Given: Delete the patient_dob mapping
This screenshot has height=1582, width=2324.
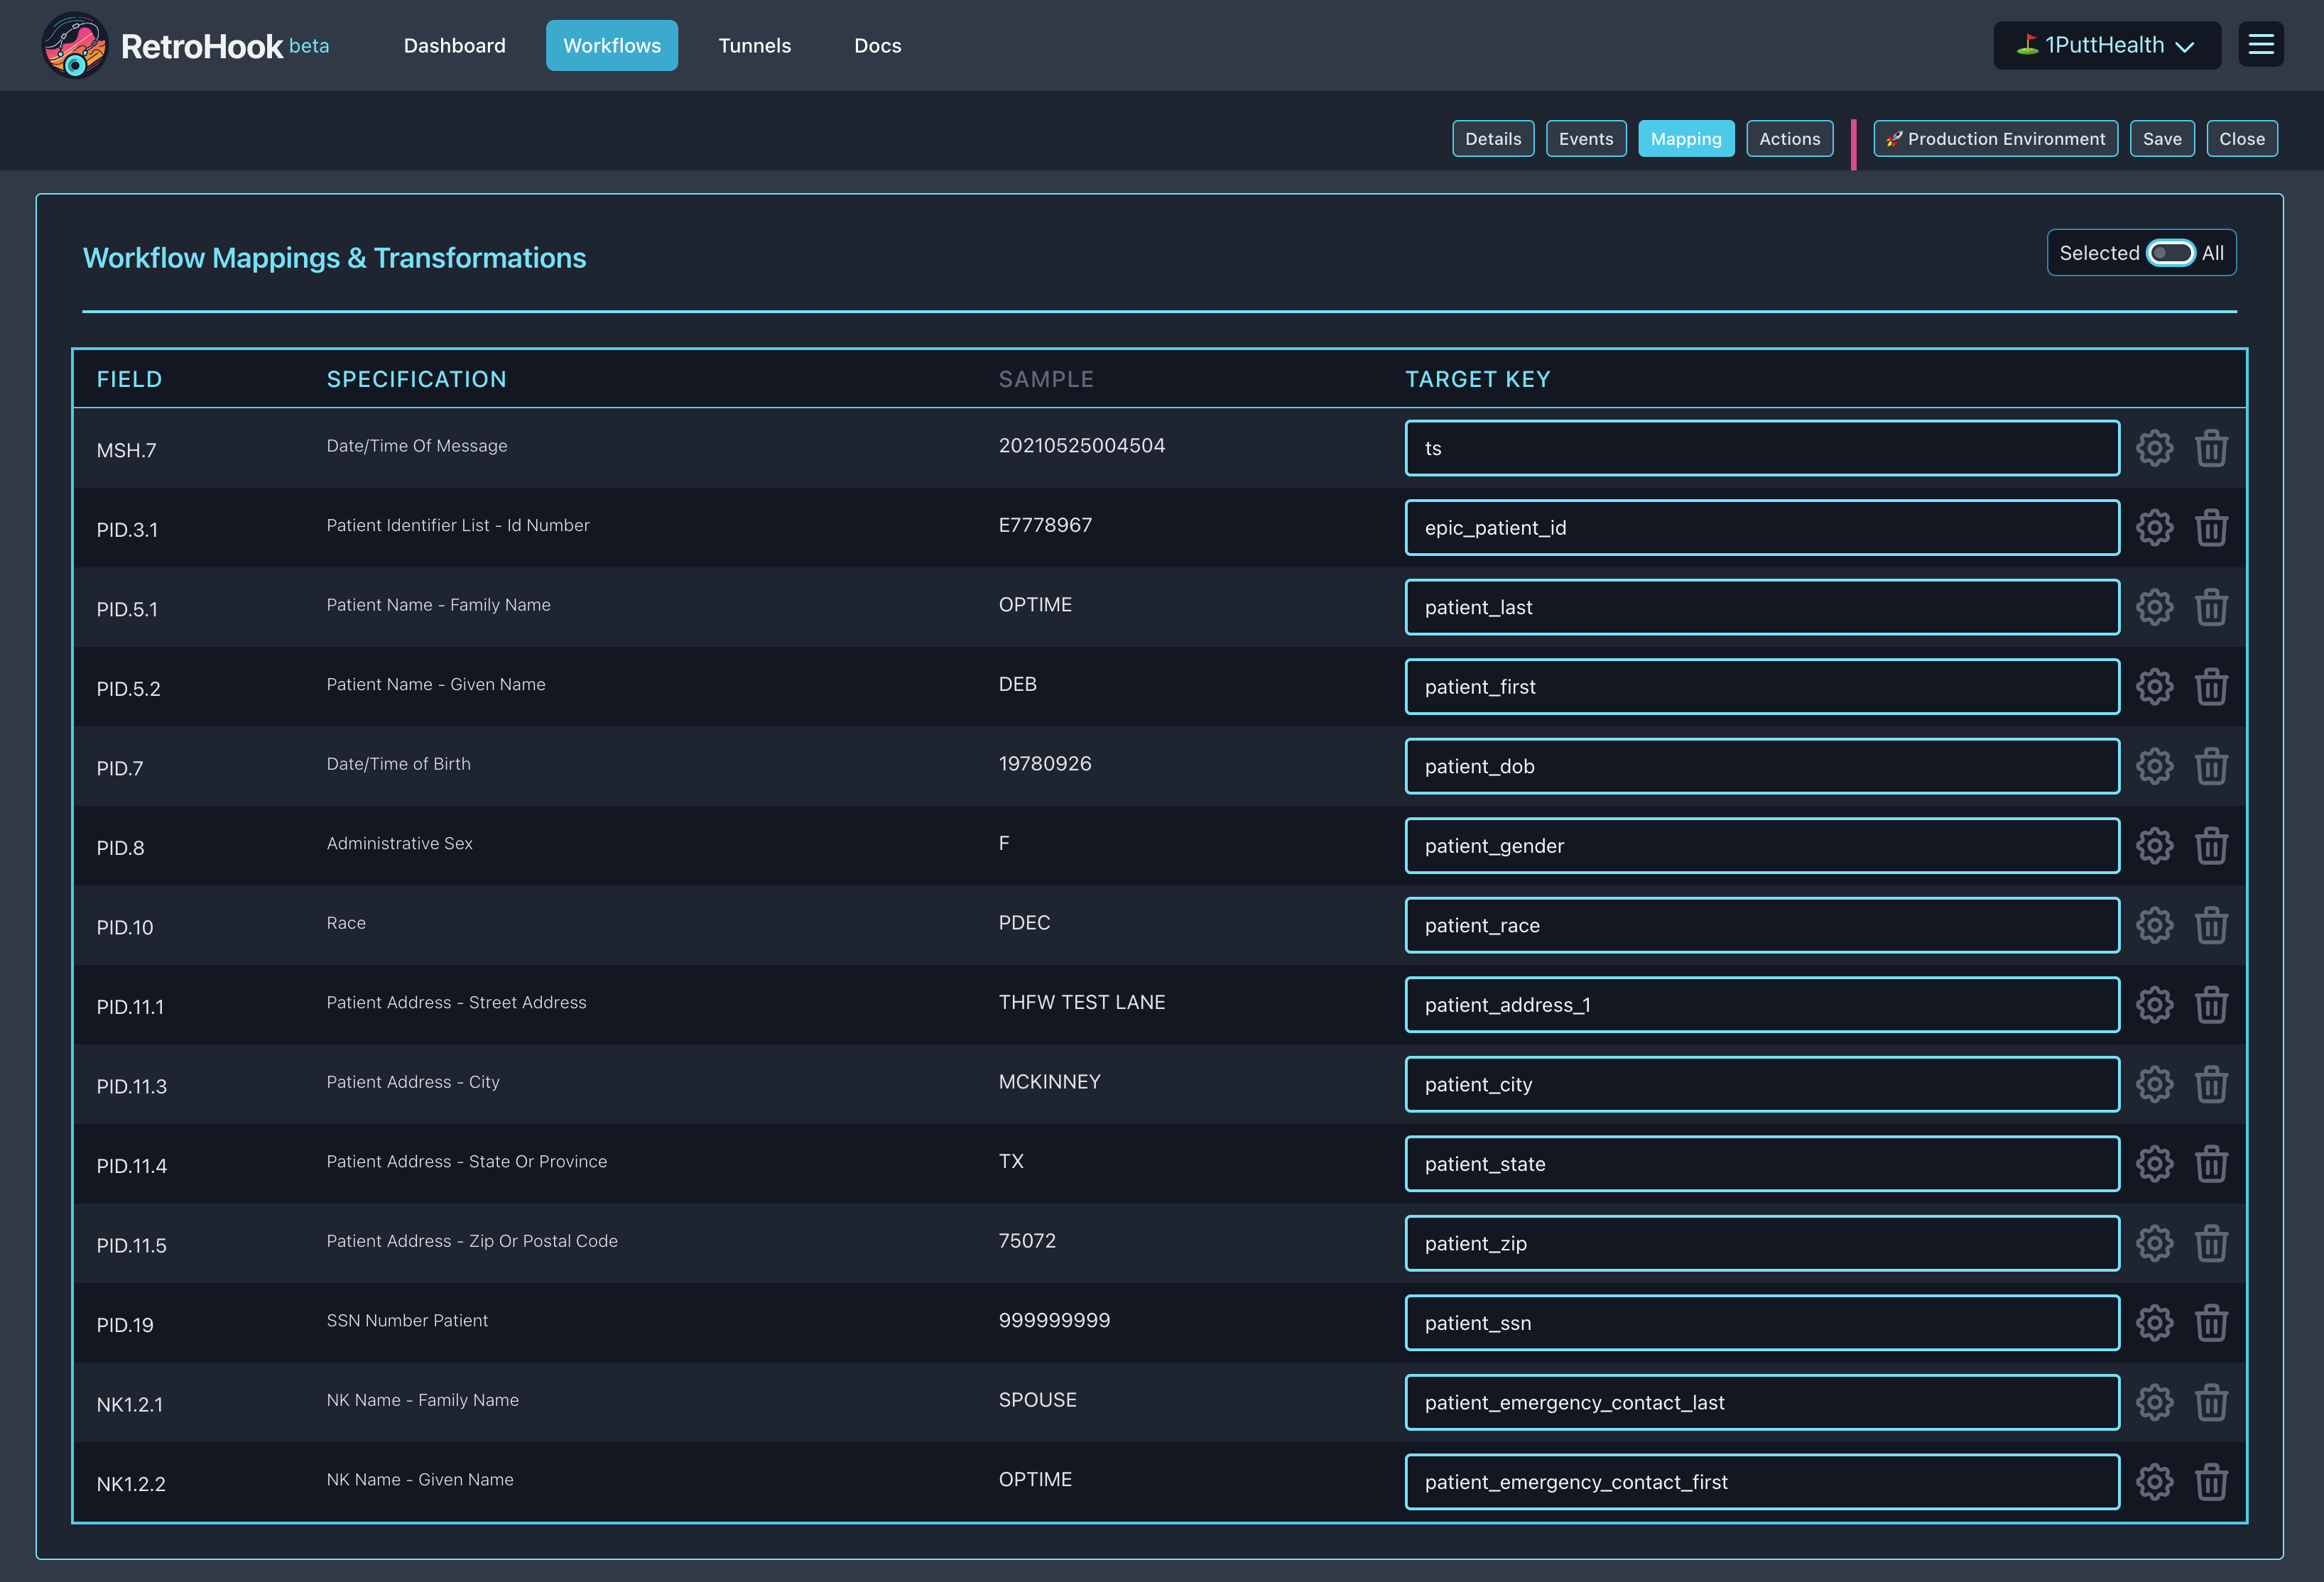Looking at the screenshot, I should 2211,766.
